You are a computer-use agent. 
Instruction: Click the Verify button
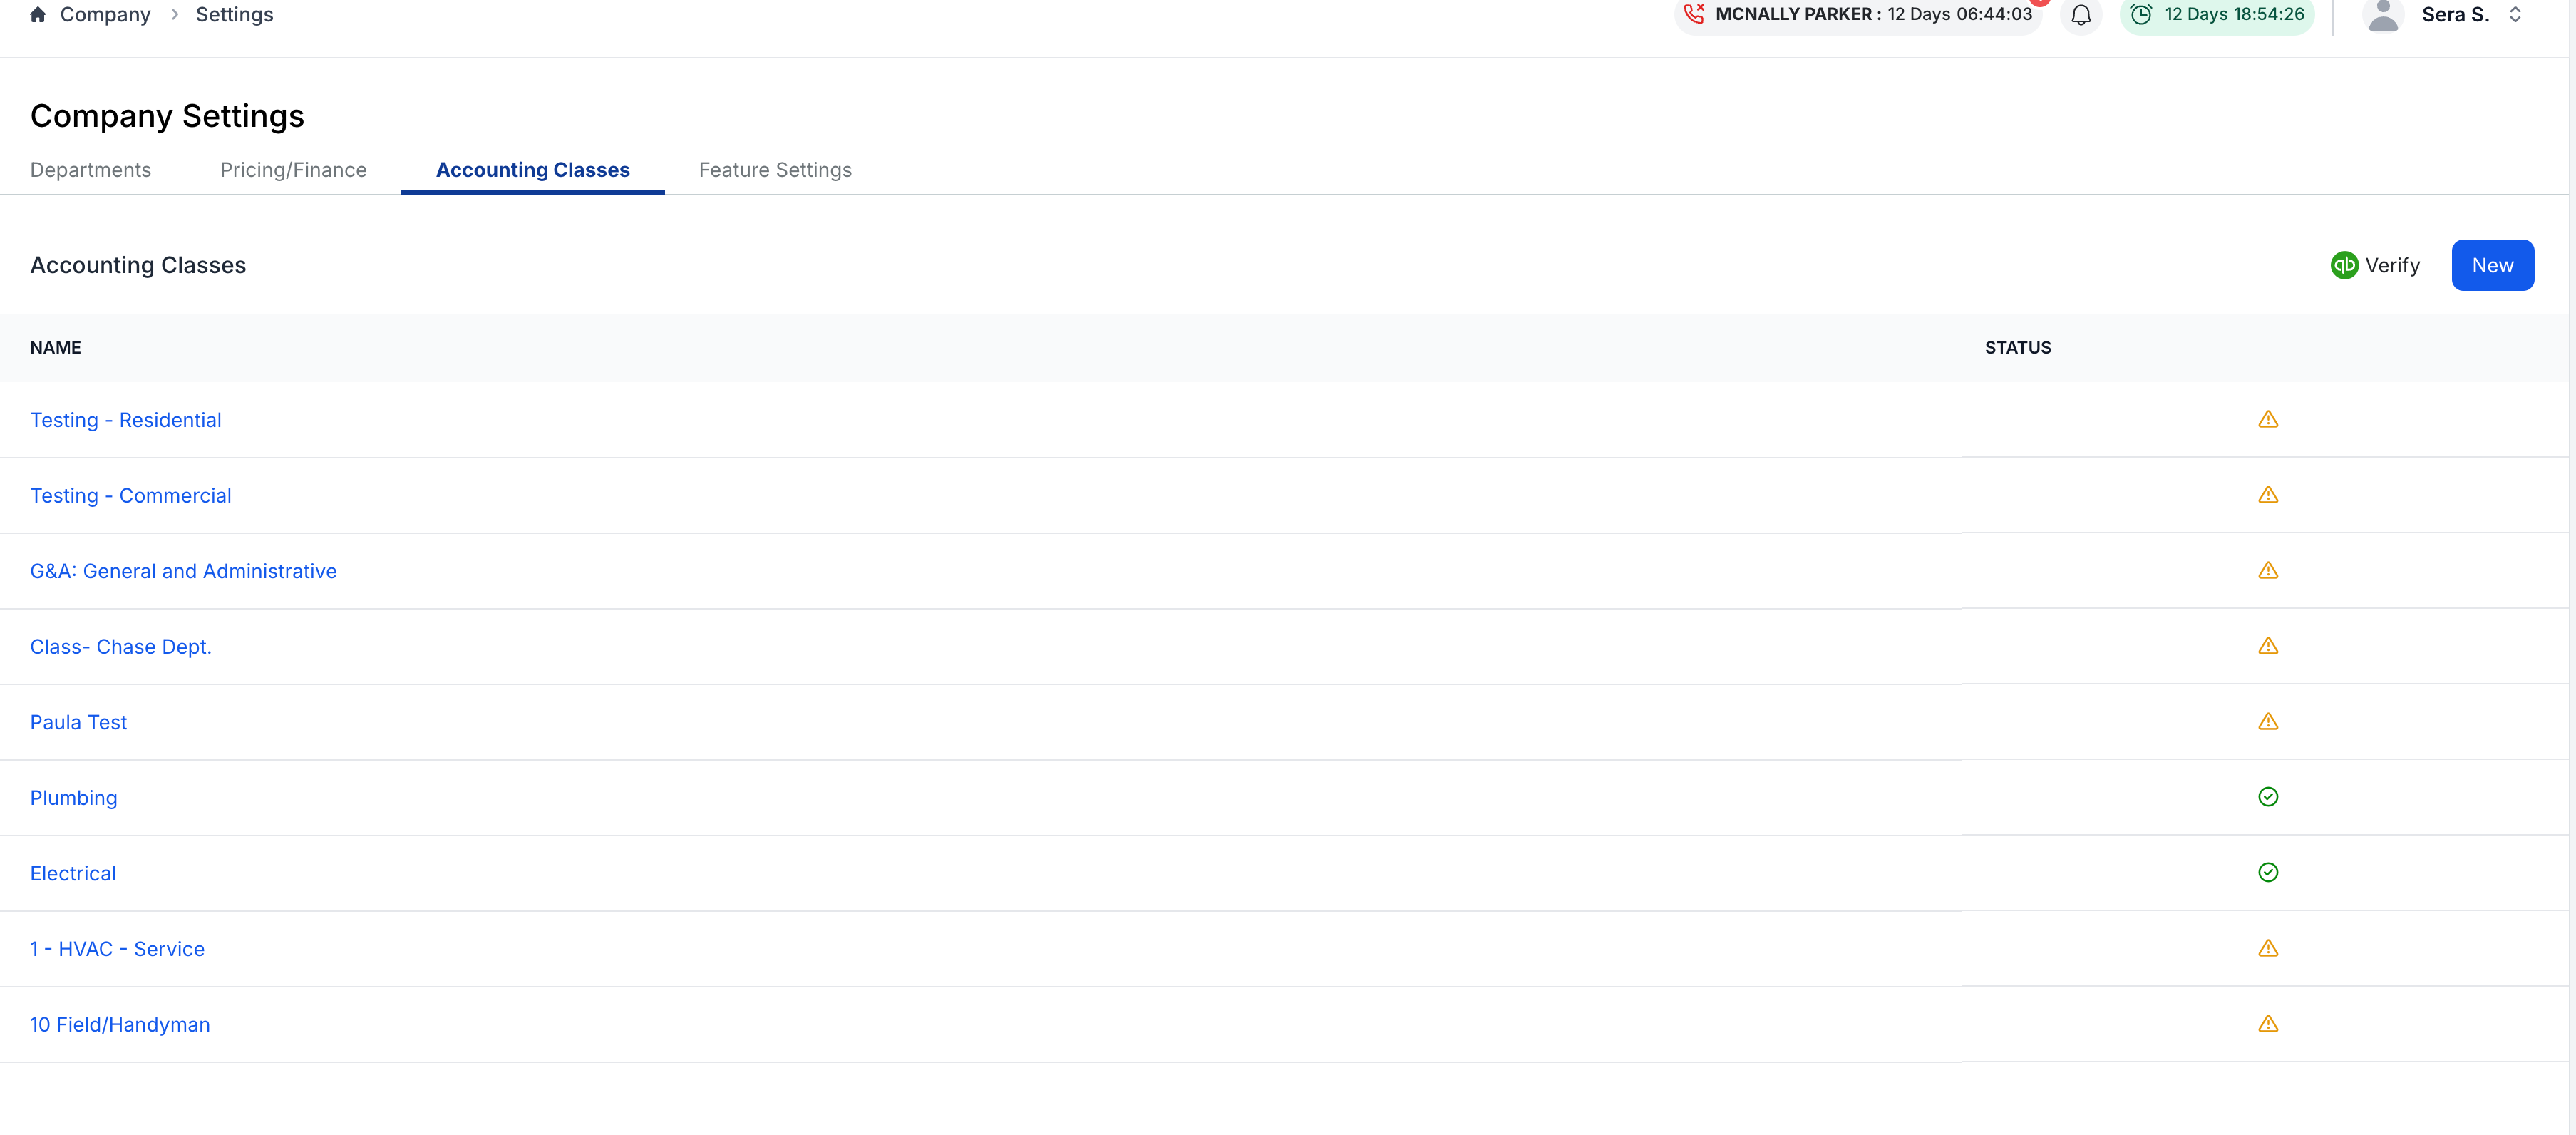pyautogui.click(x=2375, y=265)
